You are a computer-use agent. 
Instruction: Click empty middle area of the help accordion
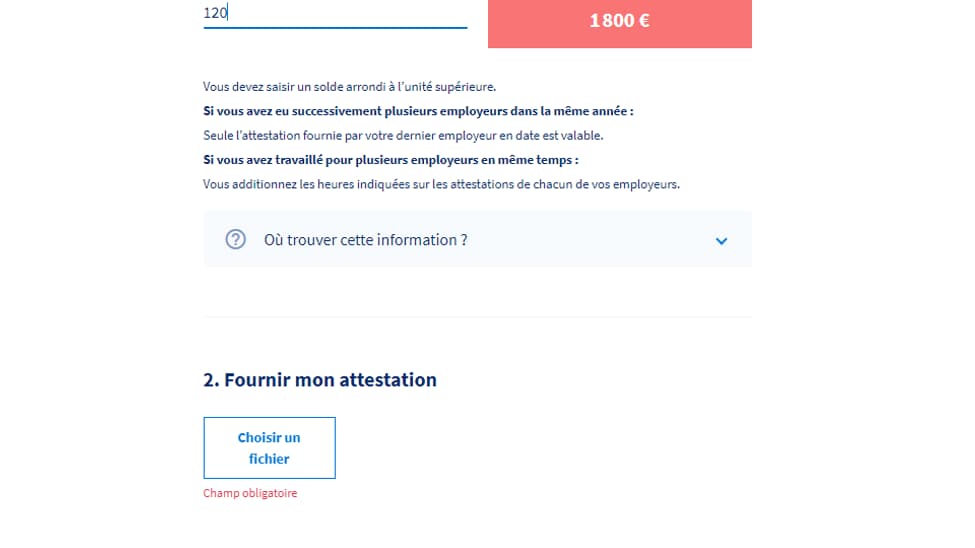pos(590,240)
